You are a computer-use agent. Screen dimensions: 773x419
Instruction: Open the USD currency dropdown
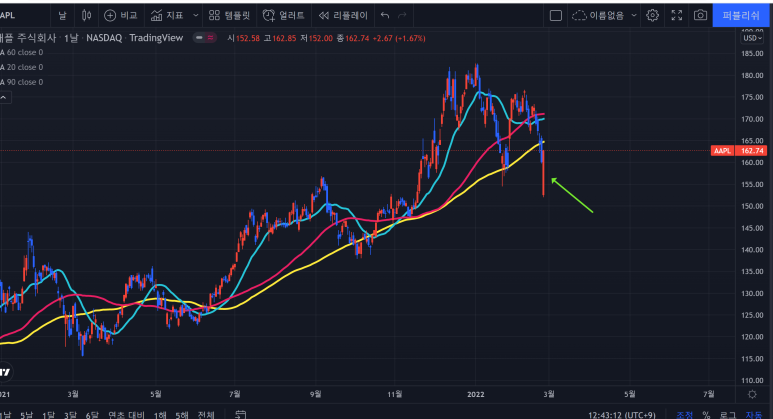click(752, 38)
